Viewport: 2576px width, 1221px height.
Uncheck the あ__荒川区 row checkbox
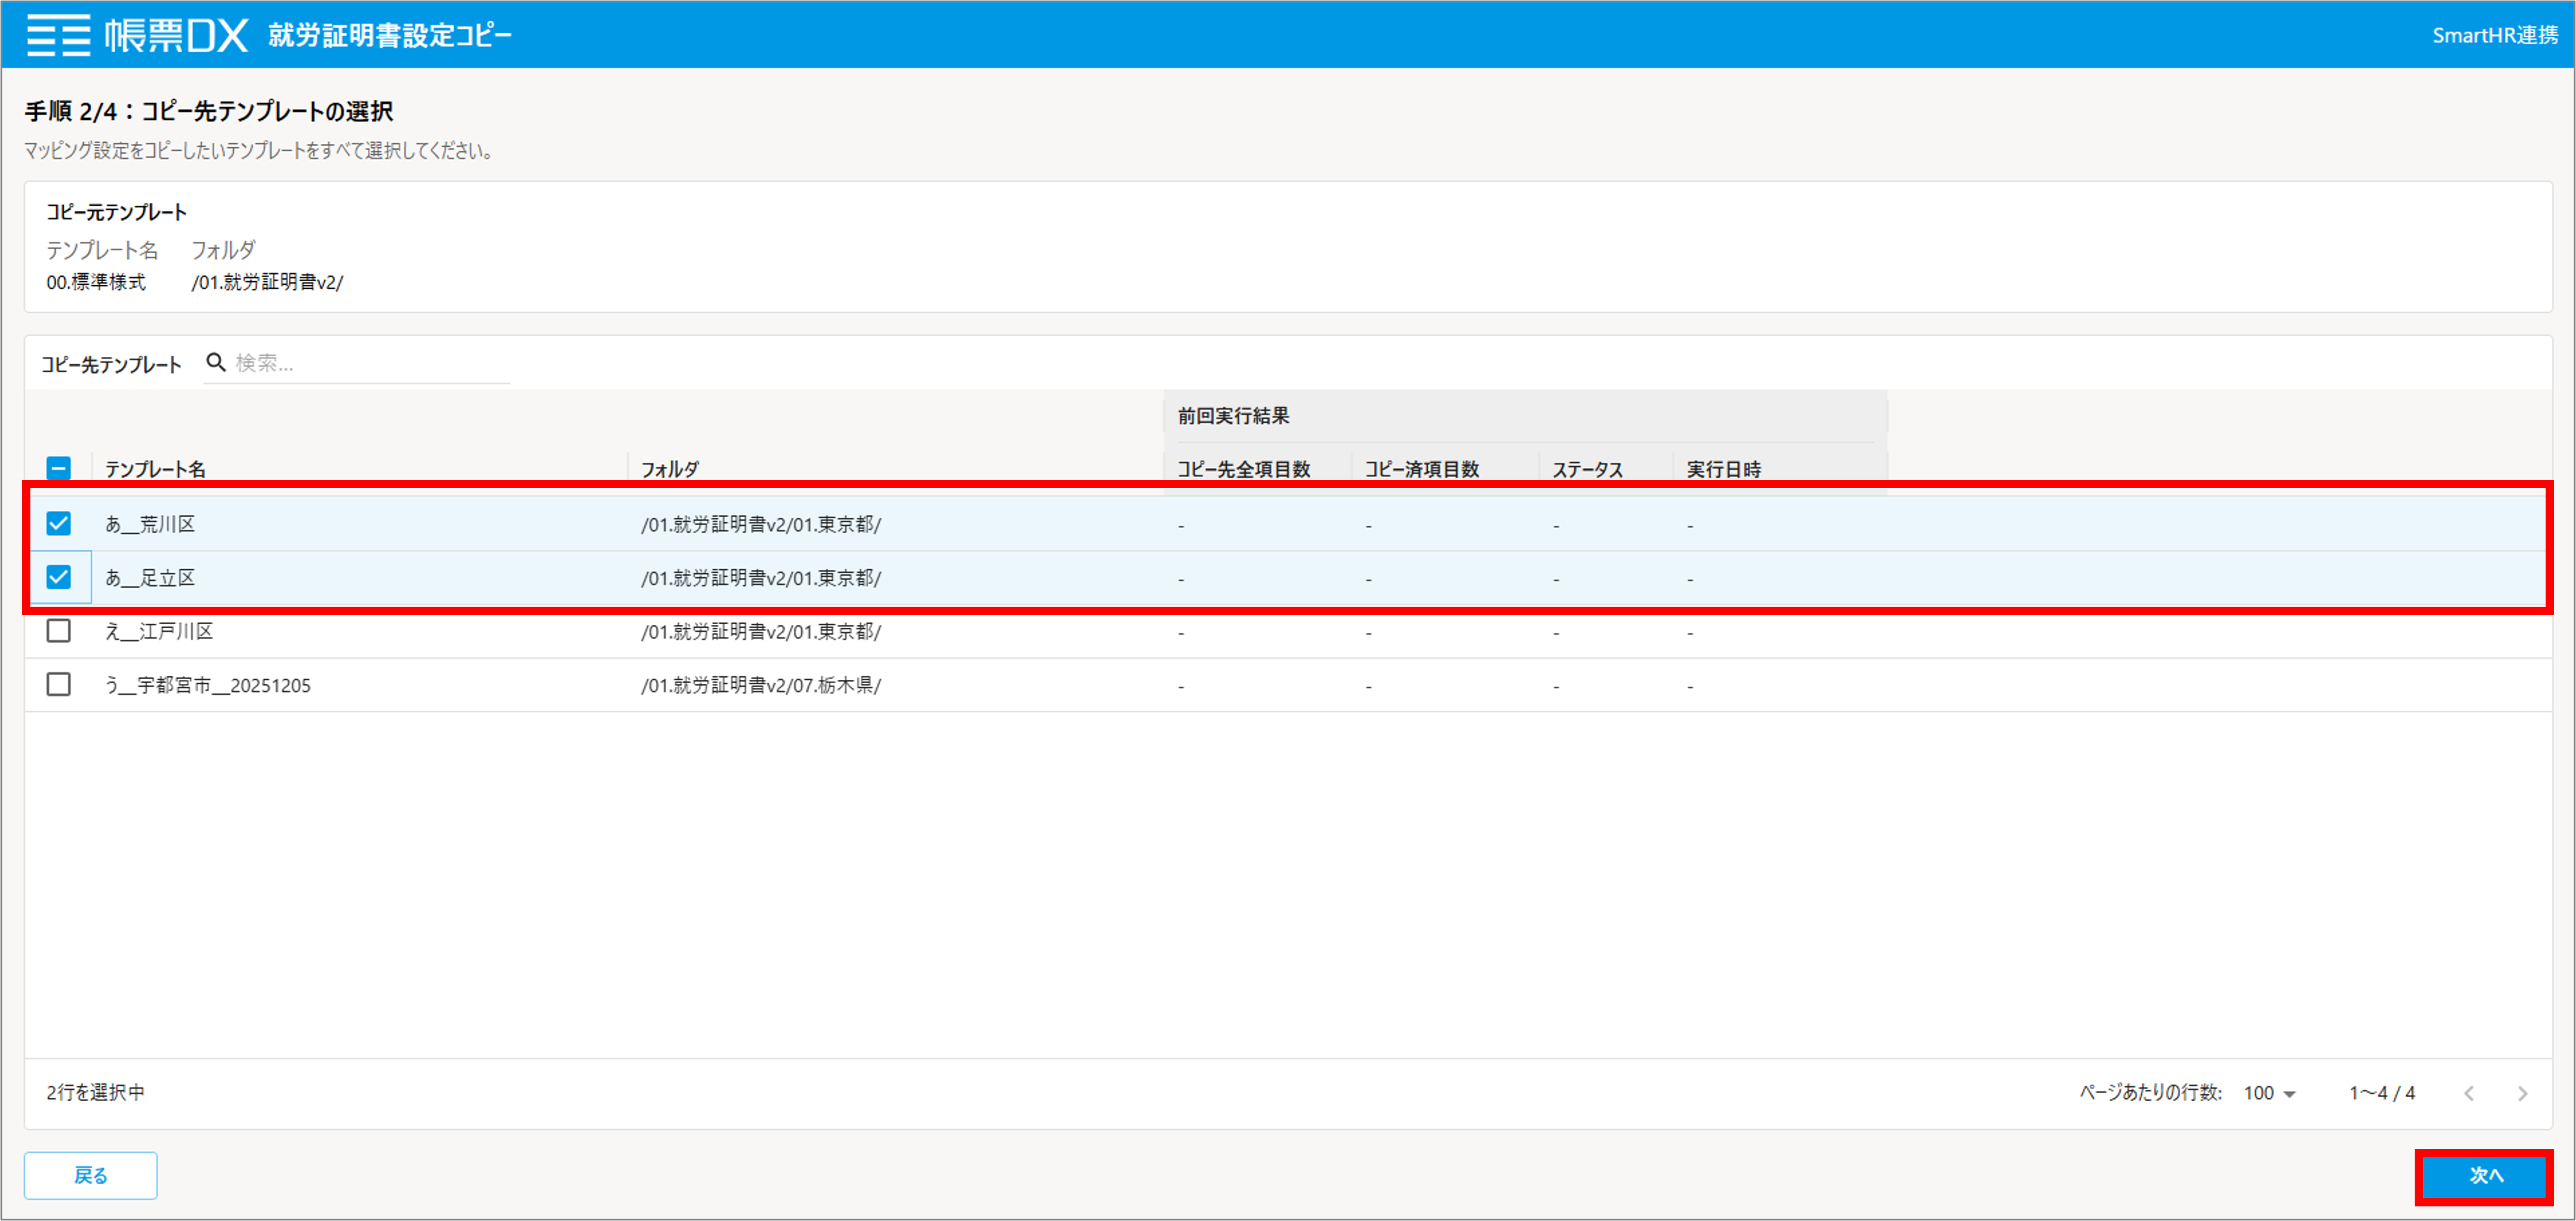[59, 523]
